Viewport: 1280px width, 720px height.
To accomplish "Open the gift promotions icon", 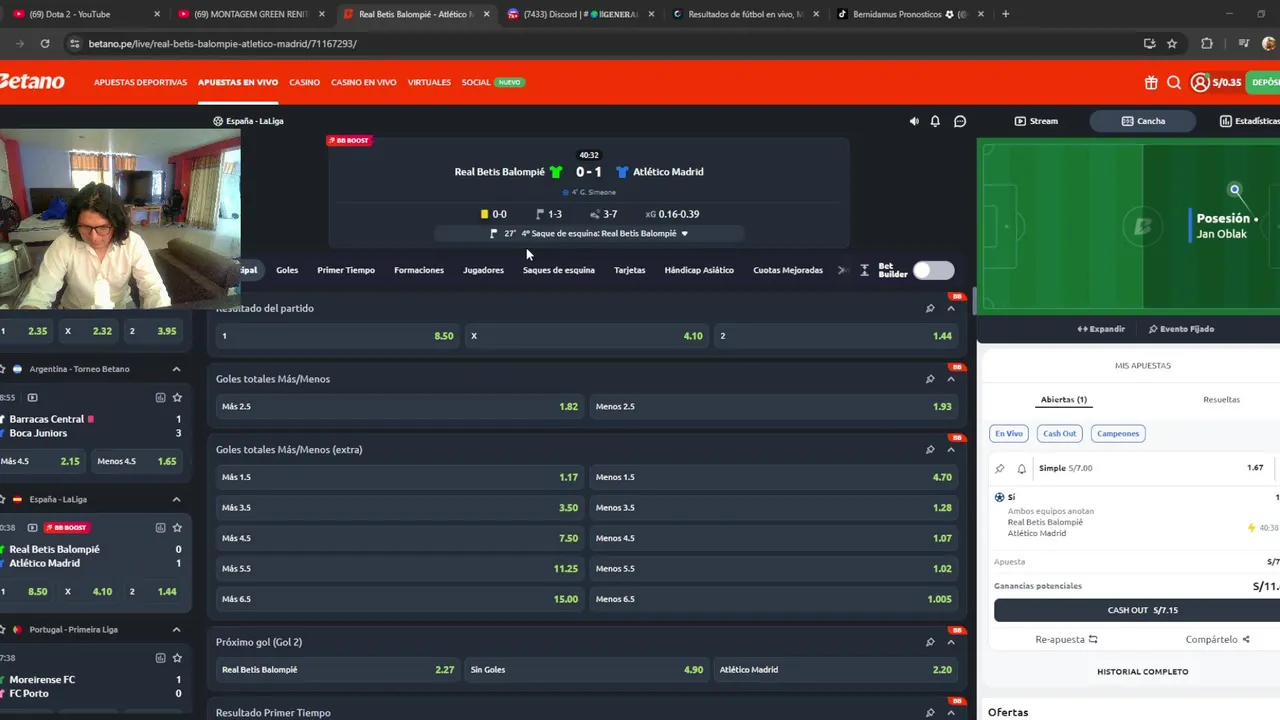I will click(1151, 83).
